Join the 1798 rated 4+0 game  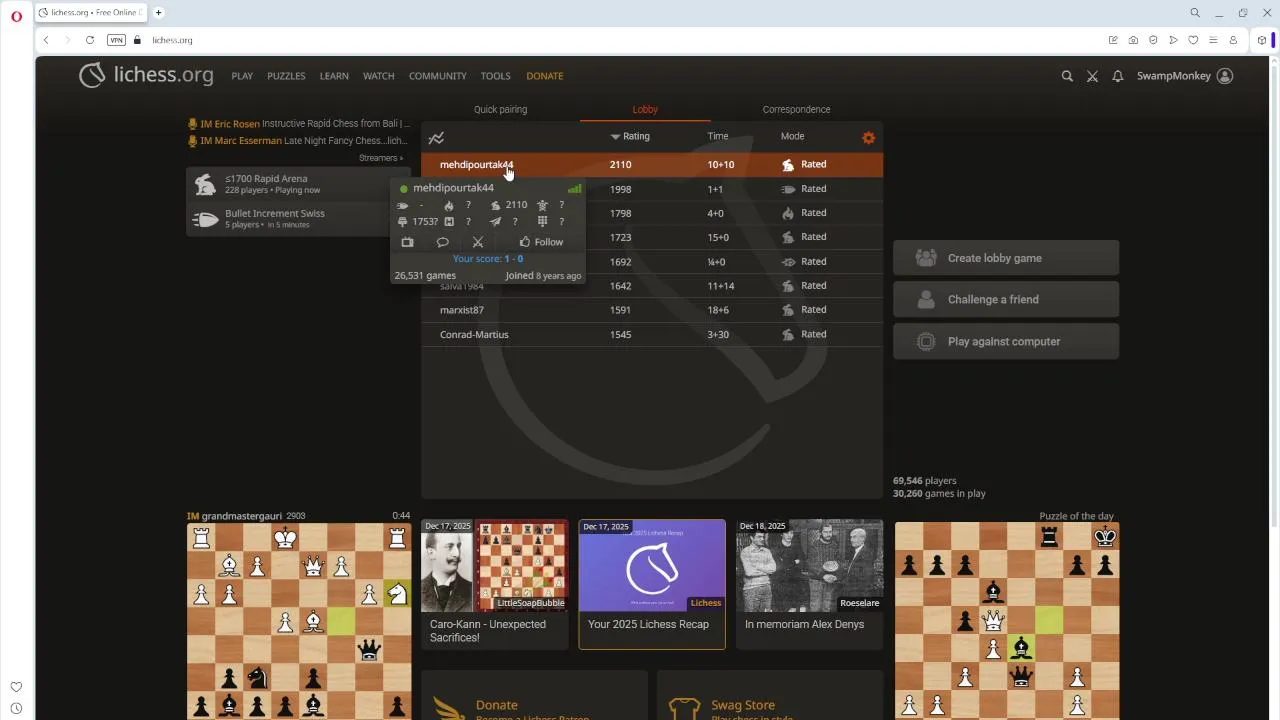652,213
